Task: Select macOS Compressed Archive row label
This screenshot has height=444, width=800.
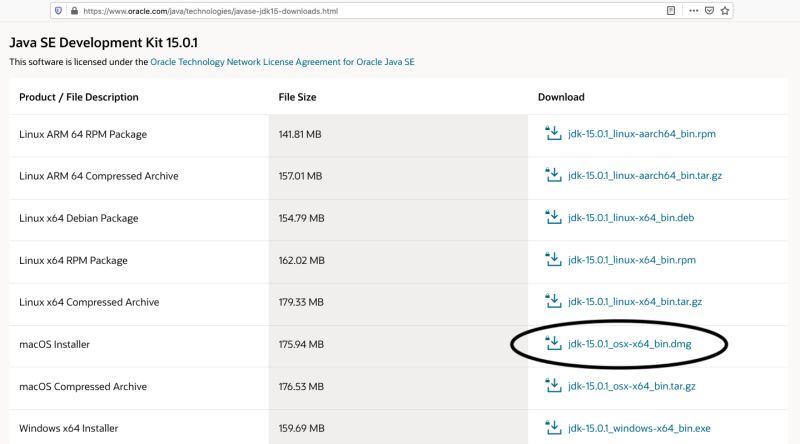Action: [83, 387]
